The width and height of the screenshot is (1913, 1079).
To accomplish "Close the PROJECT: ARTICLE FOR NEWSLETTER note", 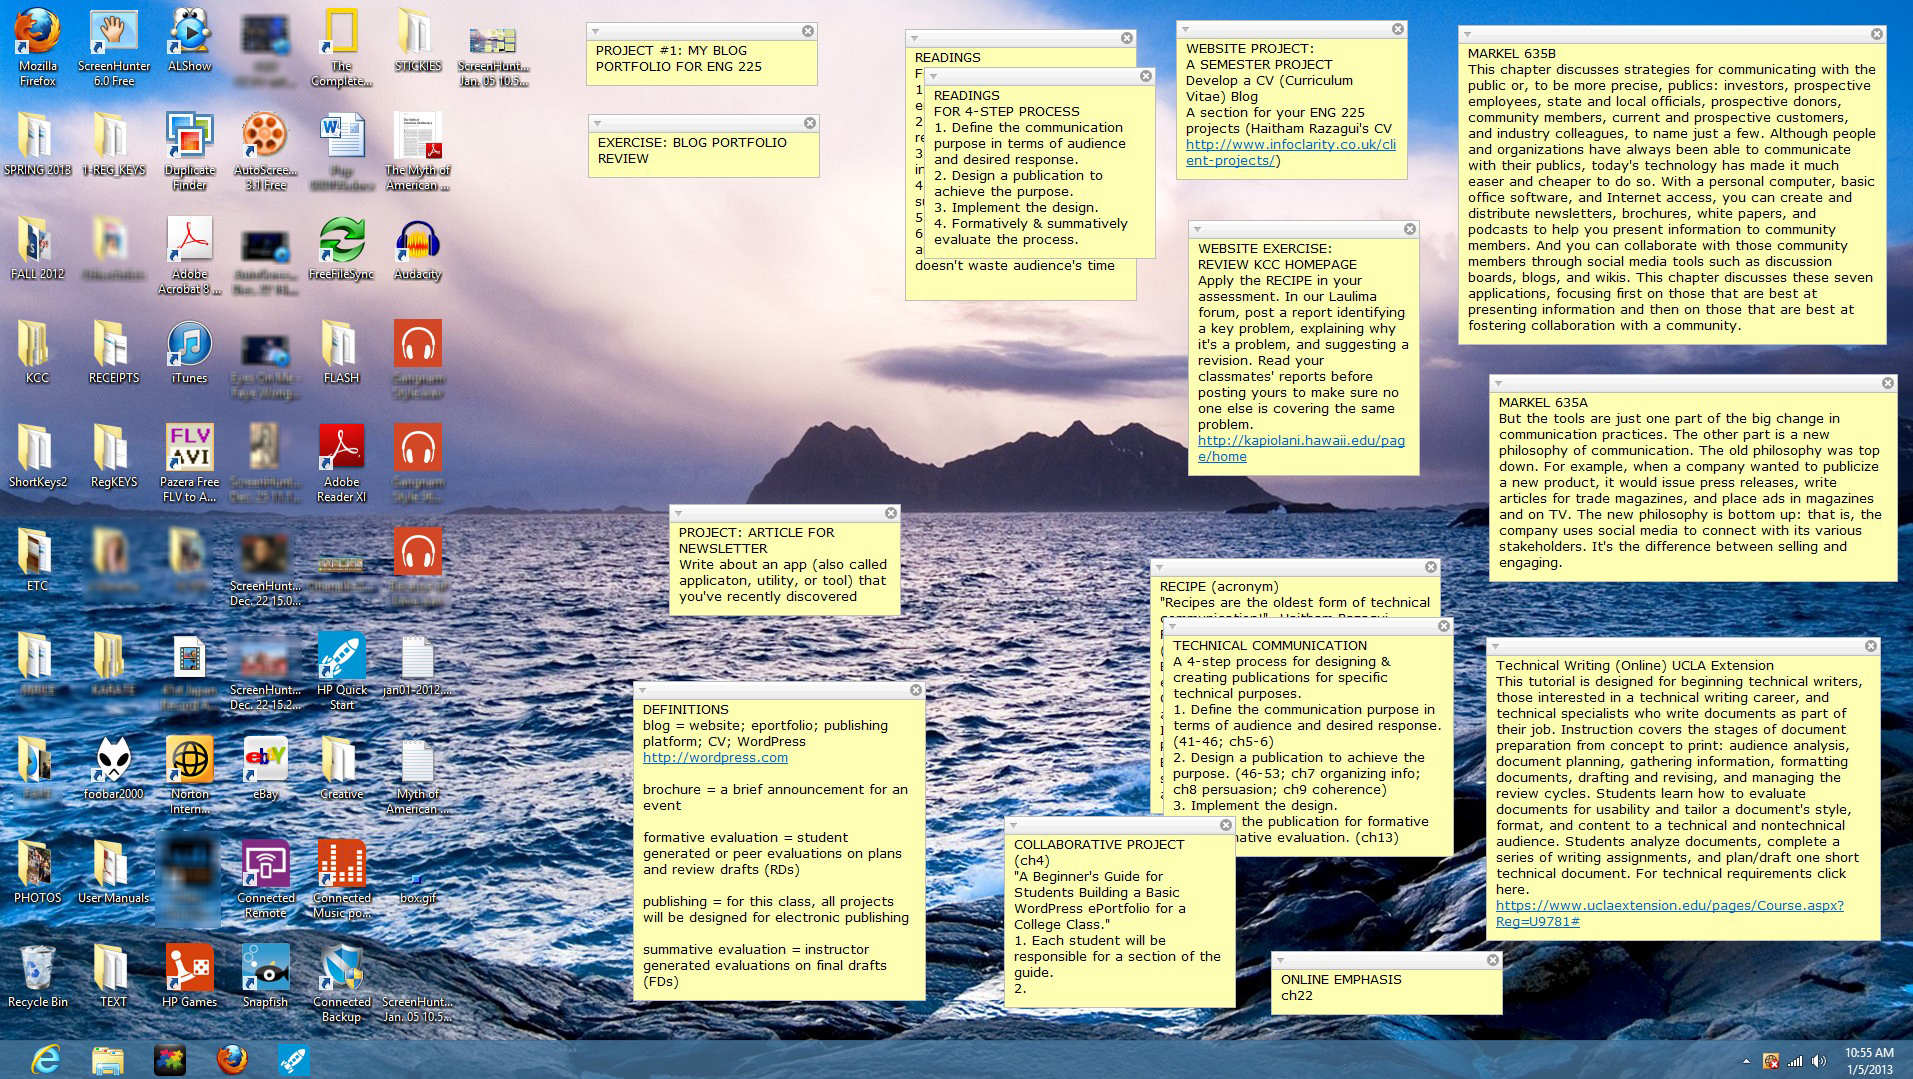I will tap(890, 513).
